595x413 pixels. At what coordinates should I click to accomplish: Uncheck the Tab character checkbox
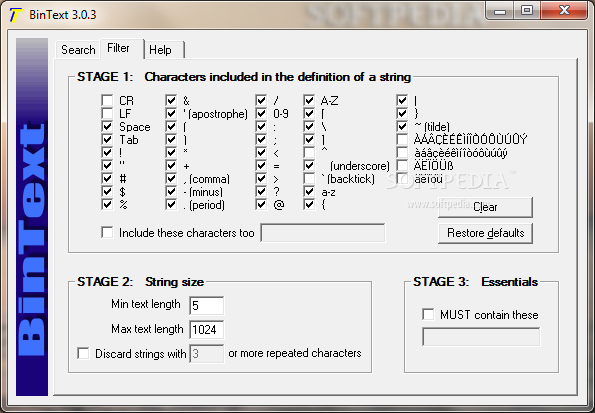[x=107, y=139]
